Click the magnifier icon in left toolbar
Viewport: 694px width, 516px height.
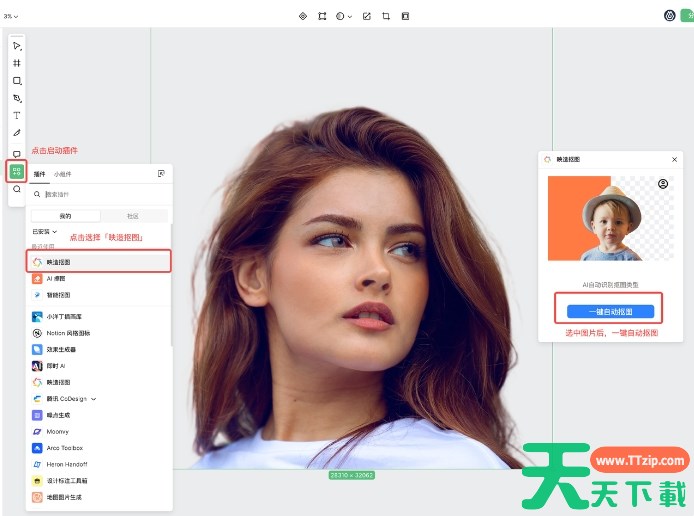pos(16,189)
